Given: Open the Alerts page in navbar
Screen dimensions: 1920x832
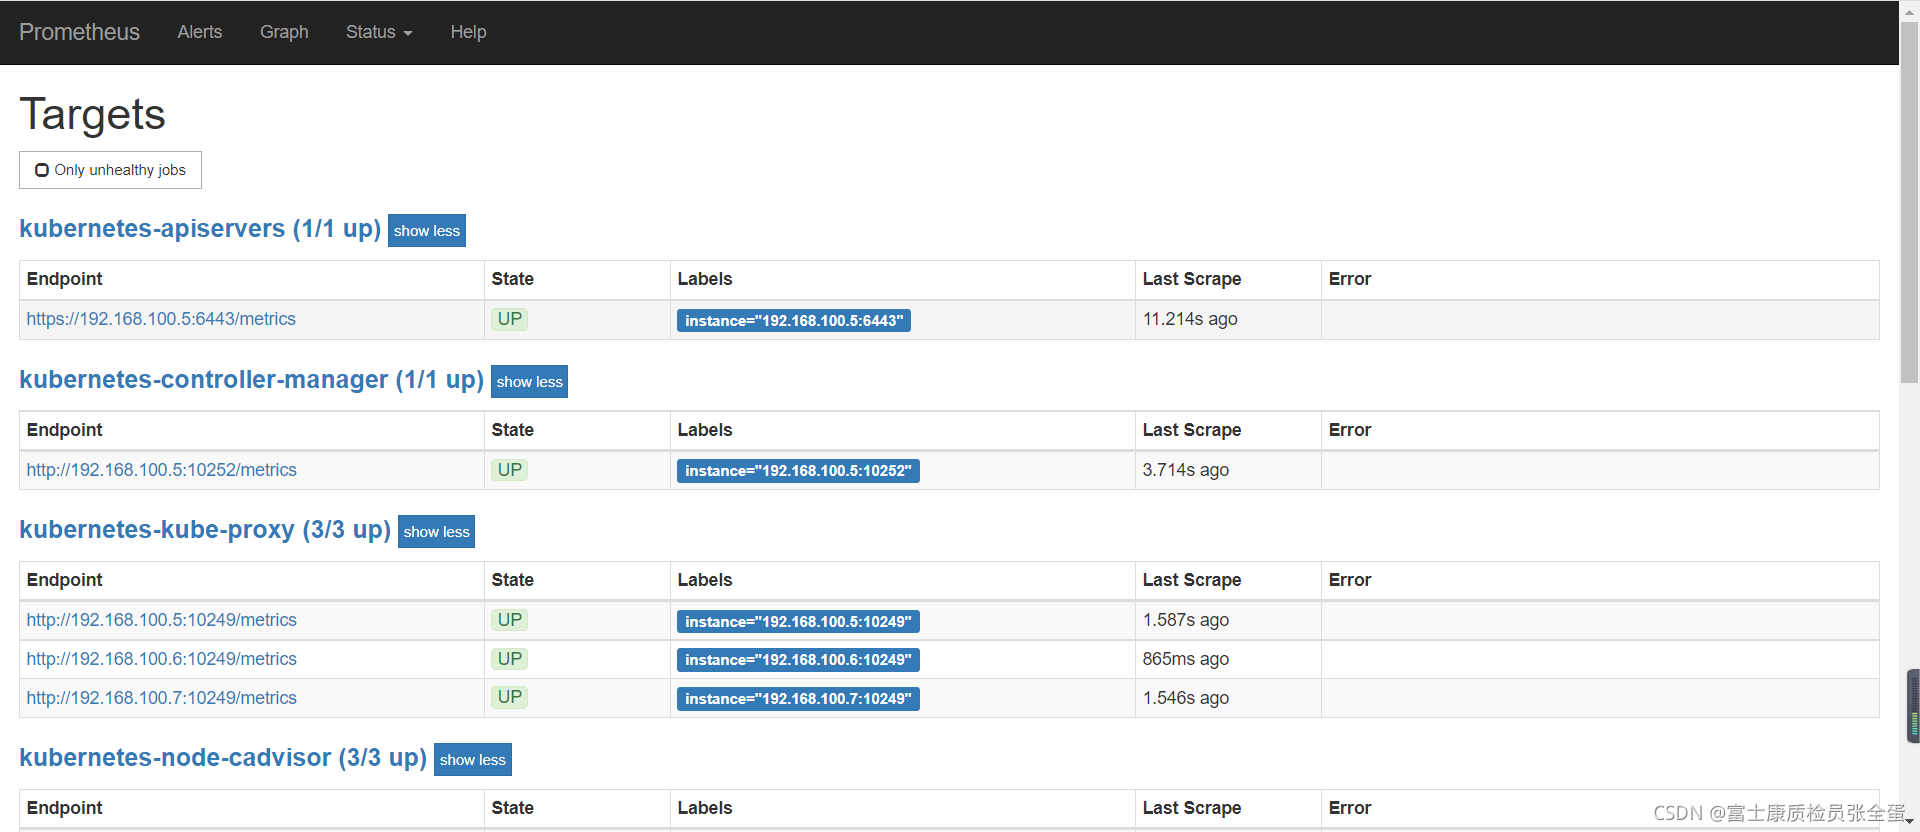Looking at the screenshot, I should click(200, 32).
